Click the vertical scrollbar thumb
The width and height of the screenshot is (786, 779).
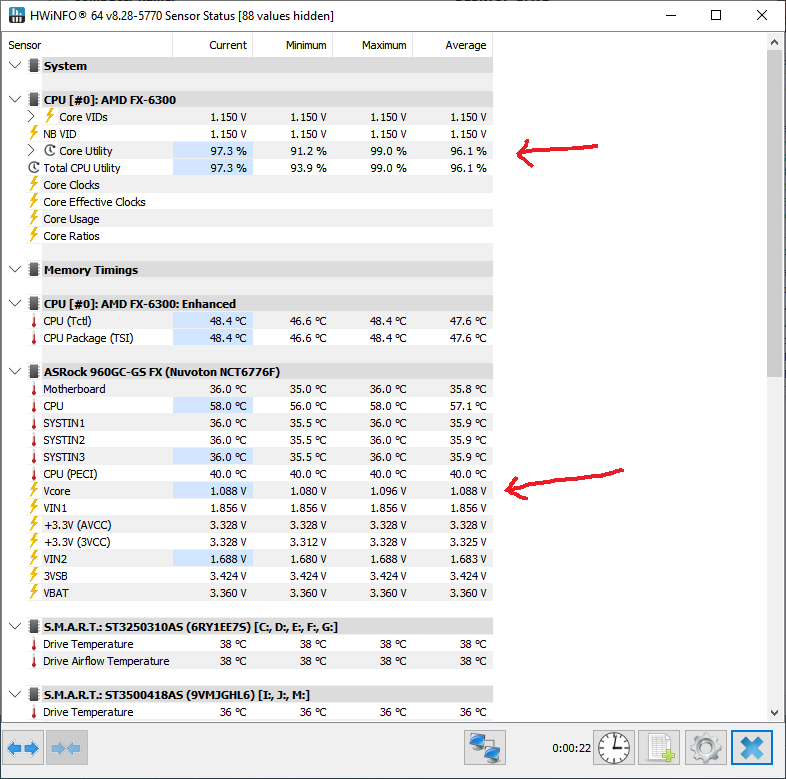point(774,214)
